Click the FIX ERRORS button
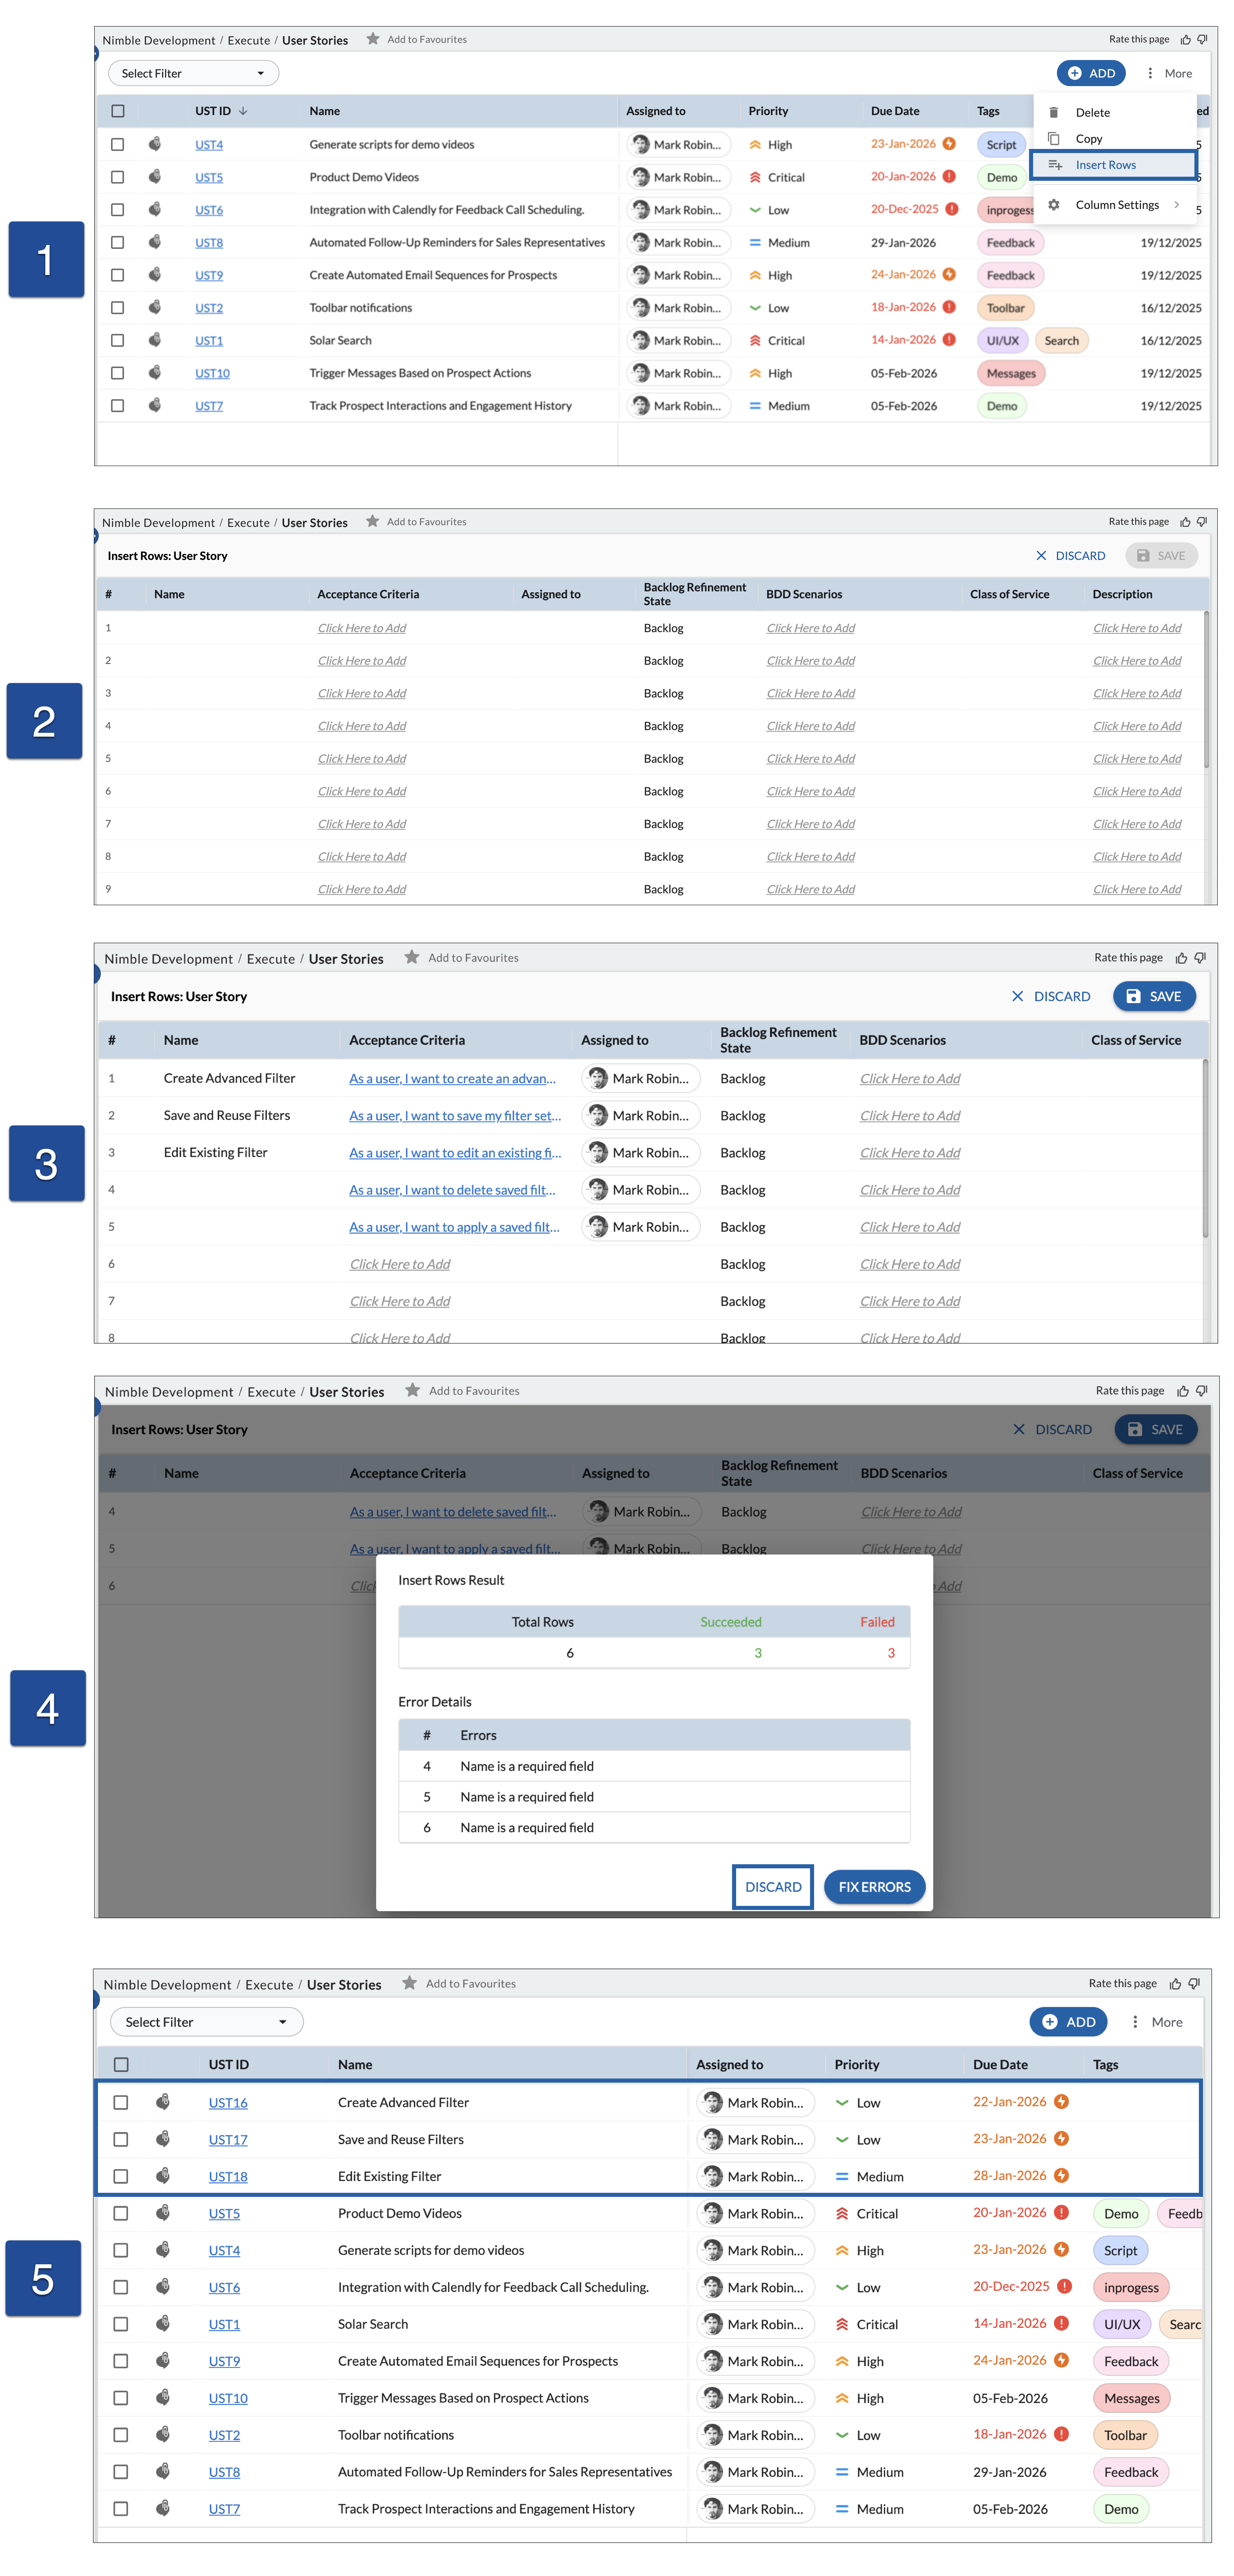Screen dimensions: 1234x2576 pyautogui.click(x=874, y=1887)
